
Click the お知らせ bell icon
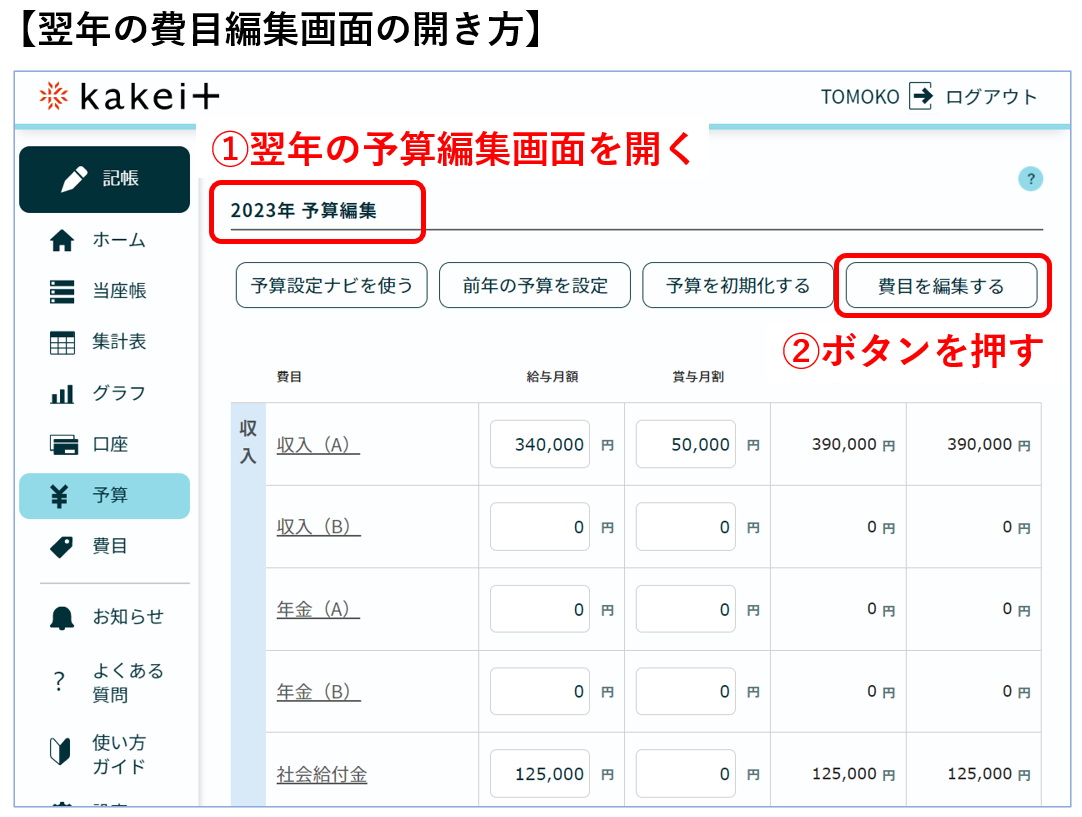(62, 618)
